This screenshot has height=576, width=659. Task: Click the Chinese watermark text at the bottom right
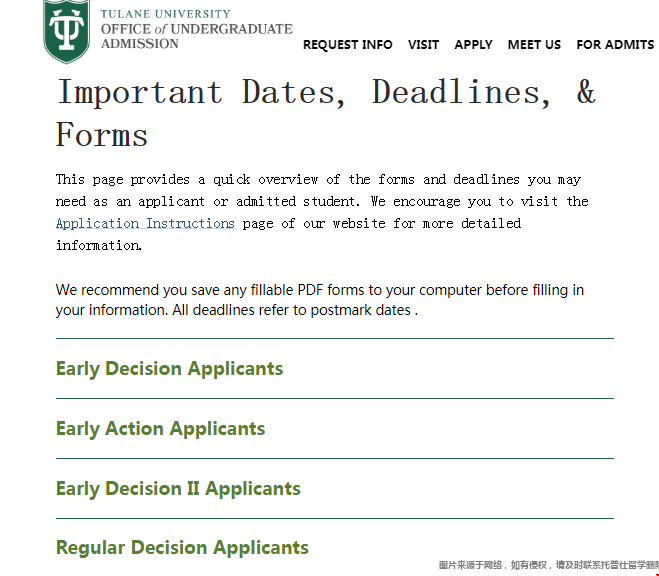coord(548,566)
